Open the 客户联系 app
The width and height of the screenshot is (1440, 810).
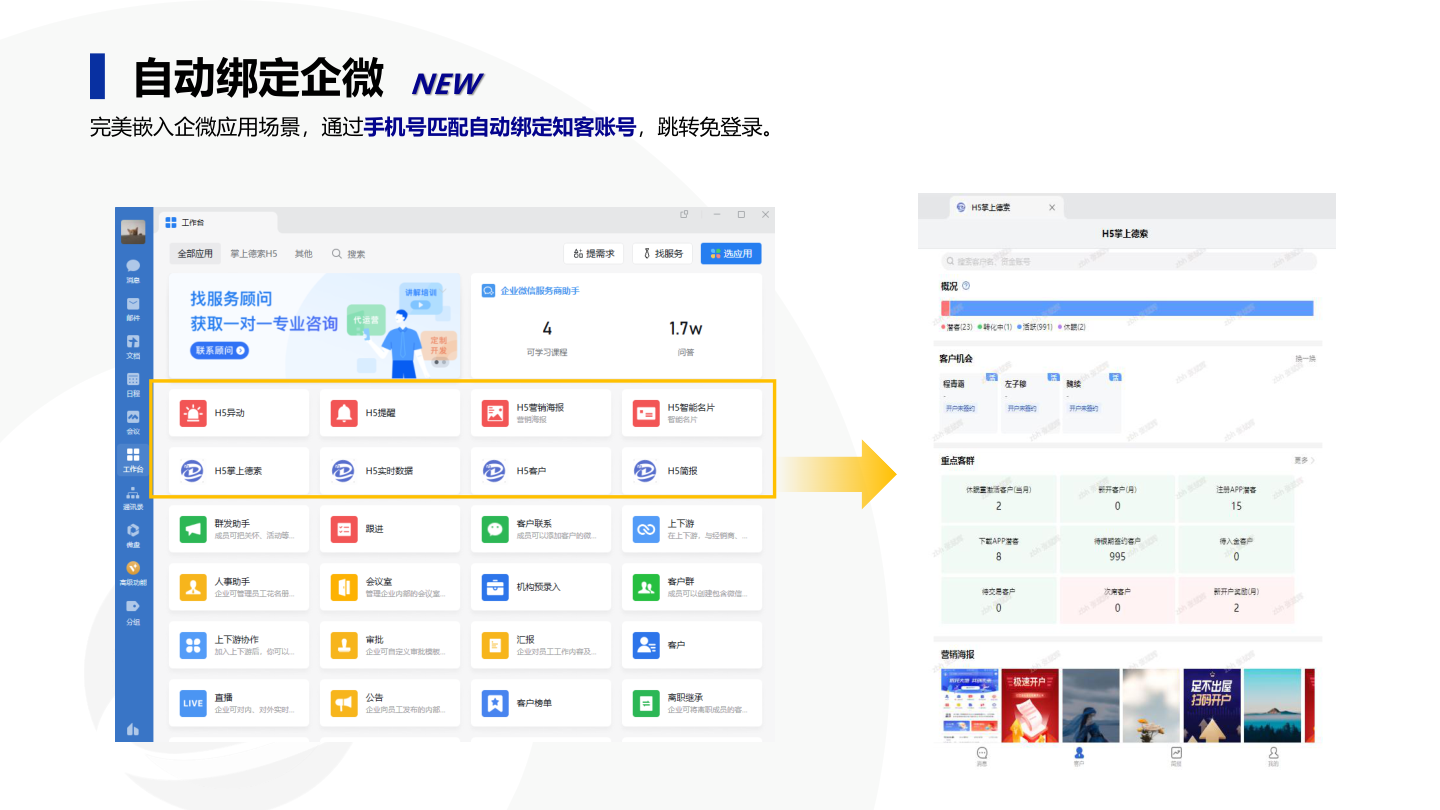(x=541, y=529)
